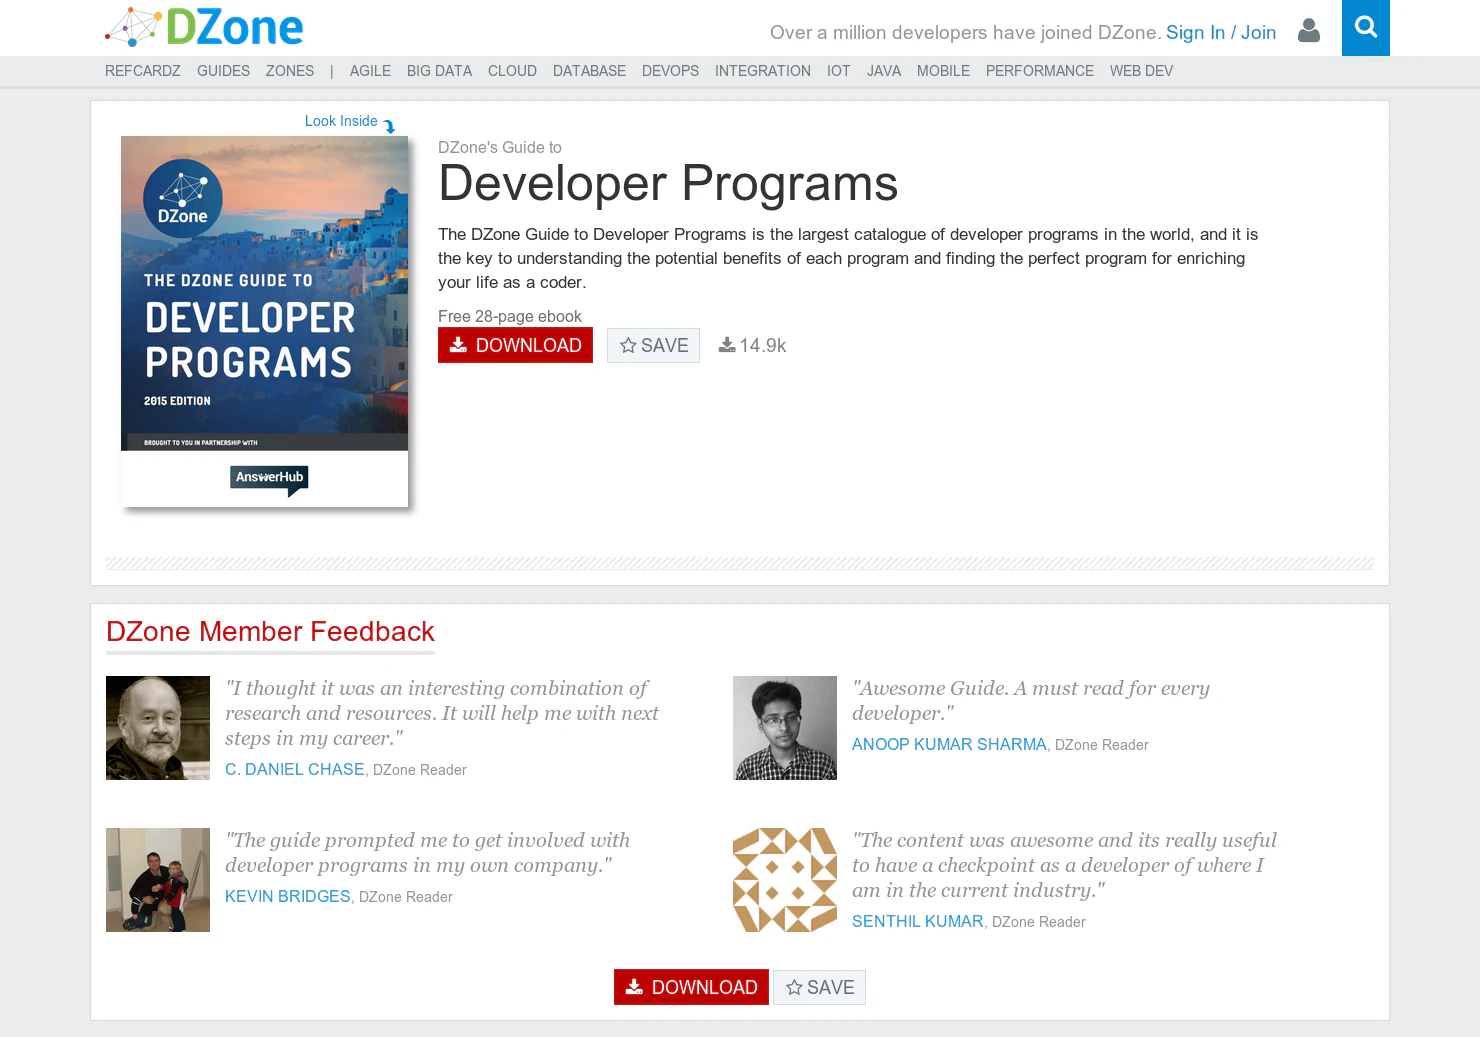Go to Performance zone
The image size is (1480, 1037).
click(x=1040, y=71)
